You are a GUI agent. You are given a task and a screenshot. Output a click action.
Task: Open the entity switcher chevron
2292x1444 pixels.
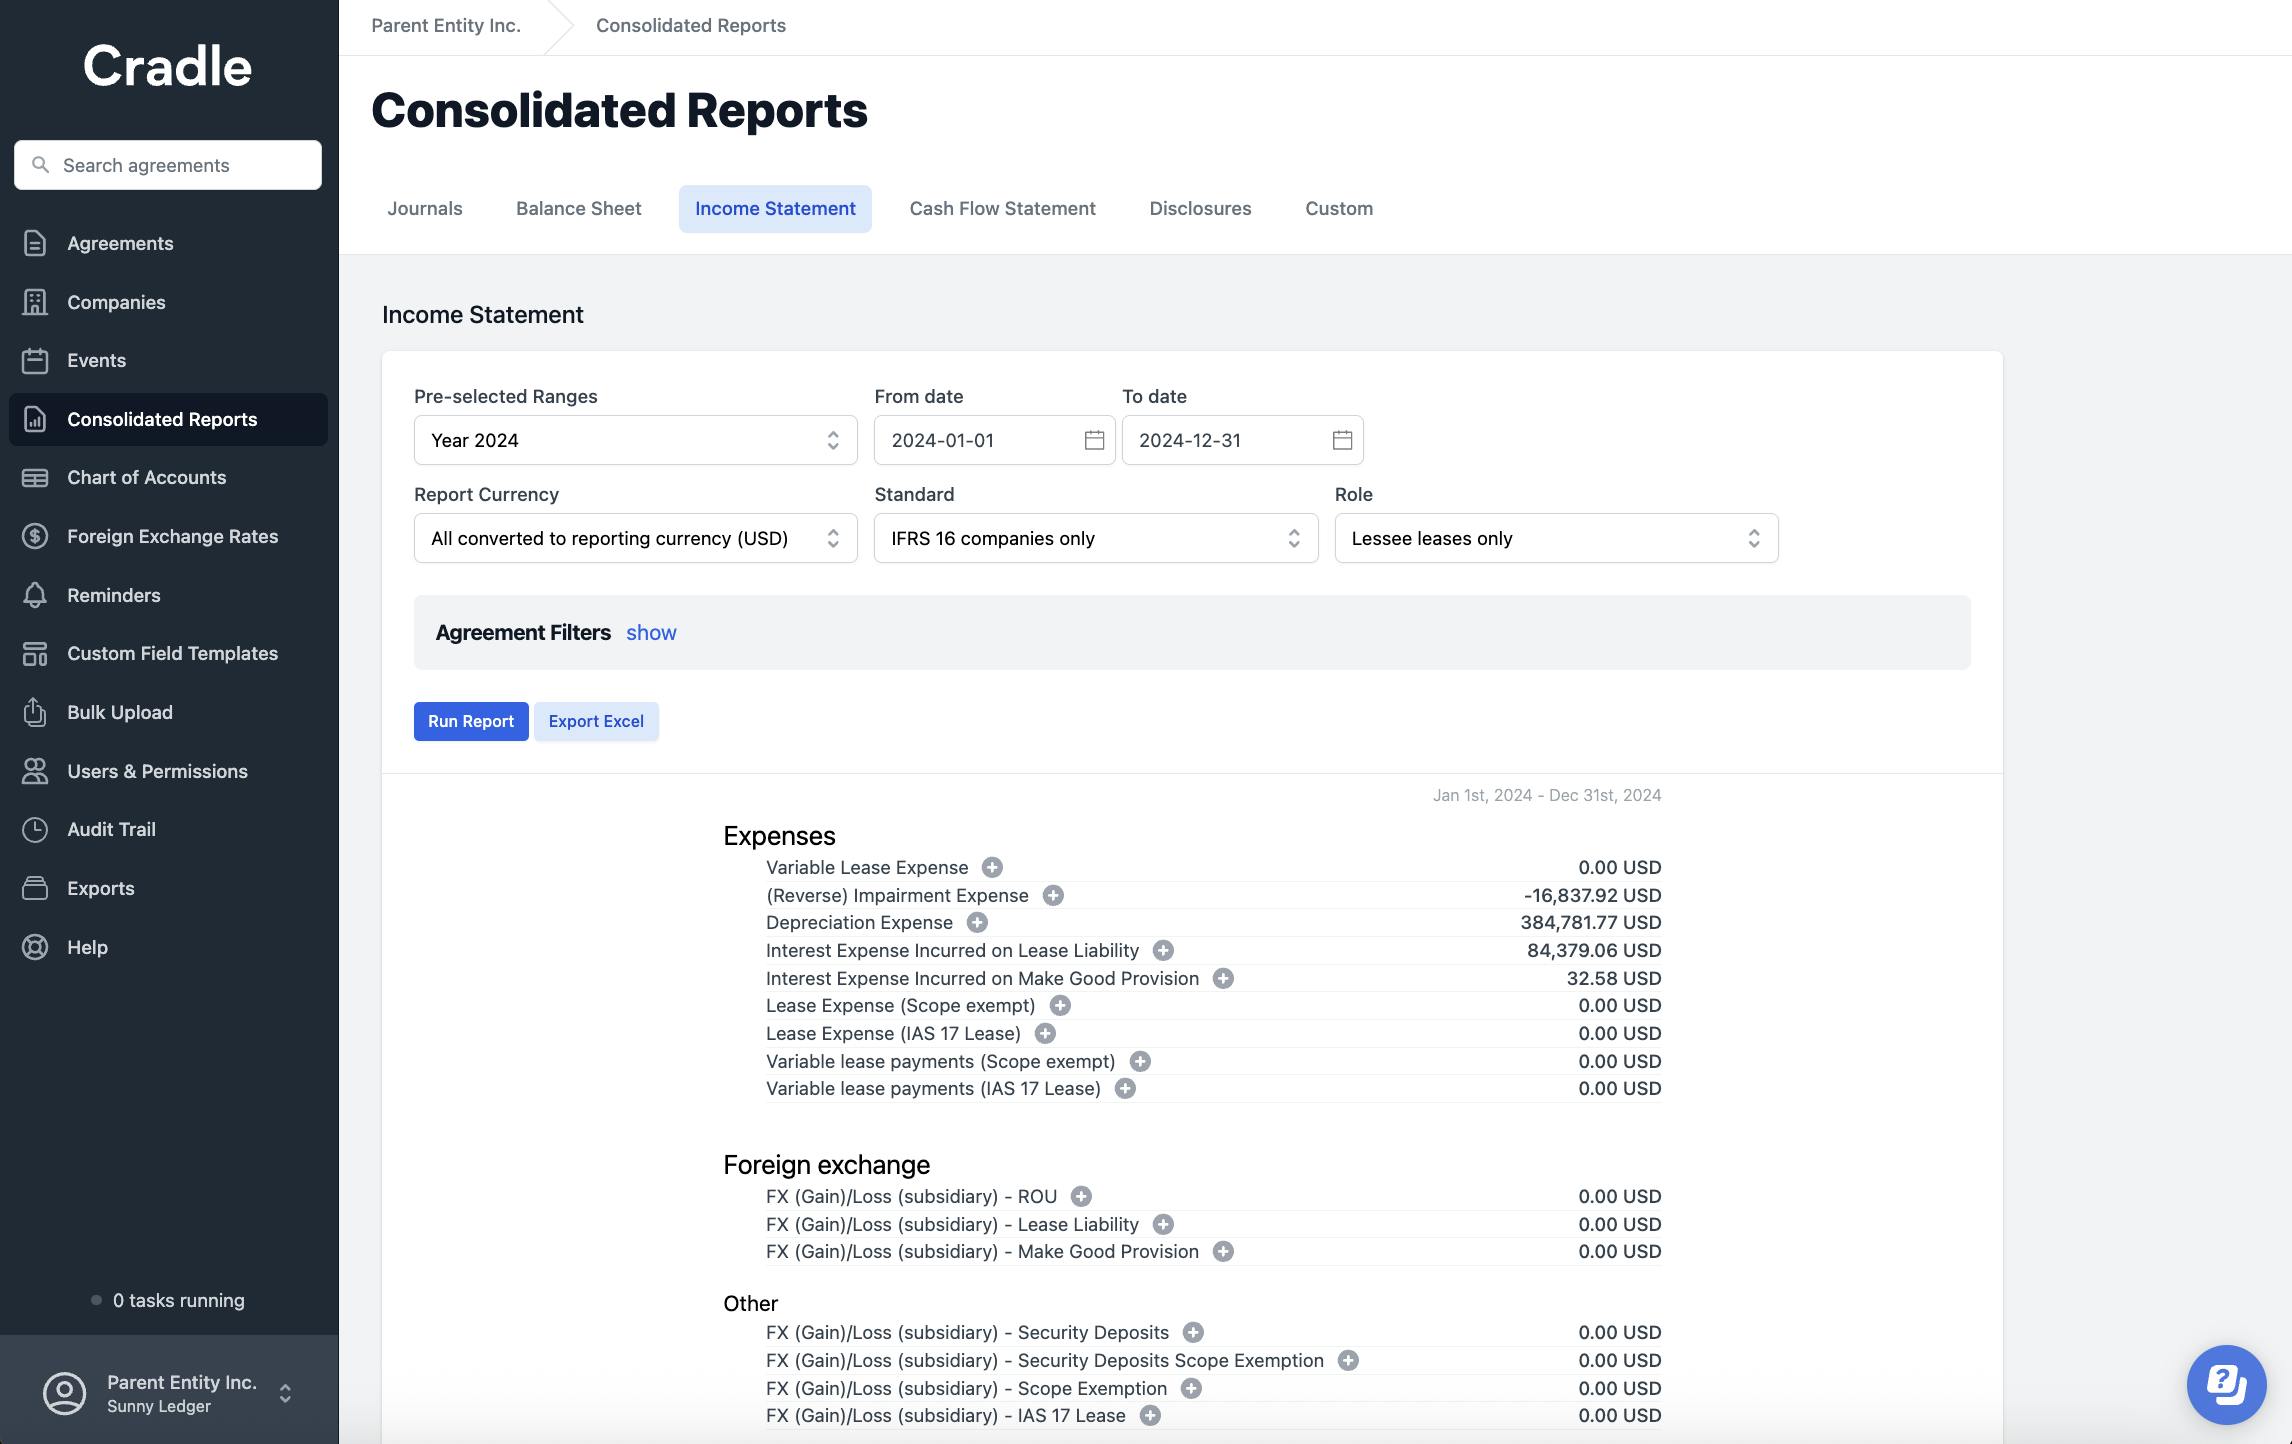point(285,1393)
